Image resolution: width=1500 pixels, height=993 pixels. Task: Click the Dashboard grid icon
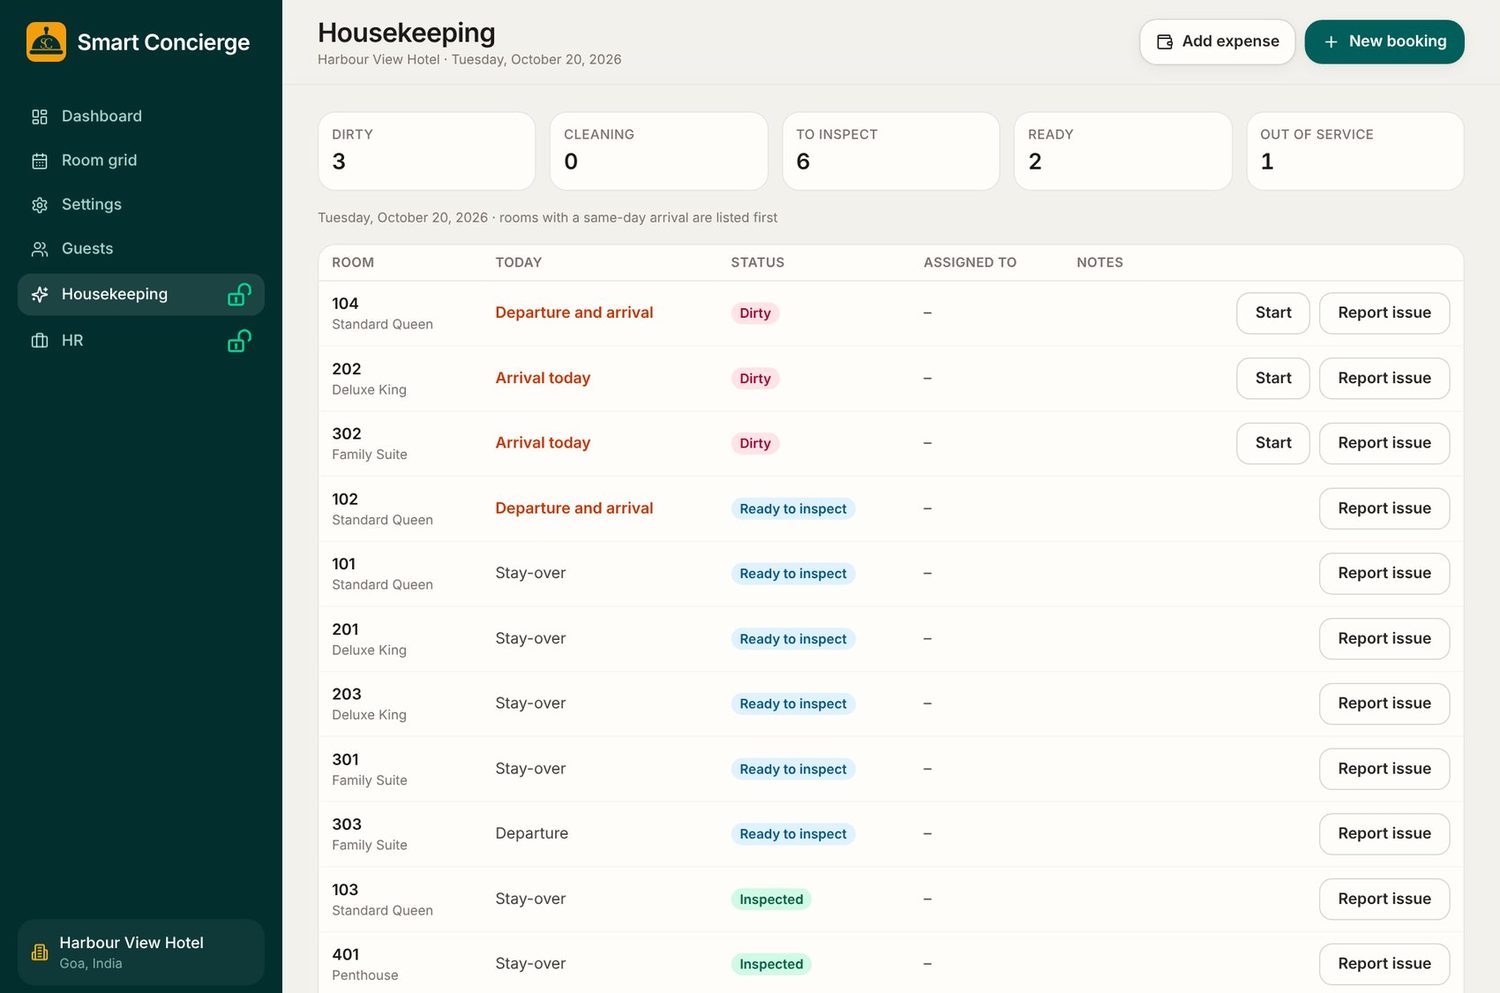click(x=40, y=117)
